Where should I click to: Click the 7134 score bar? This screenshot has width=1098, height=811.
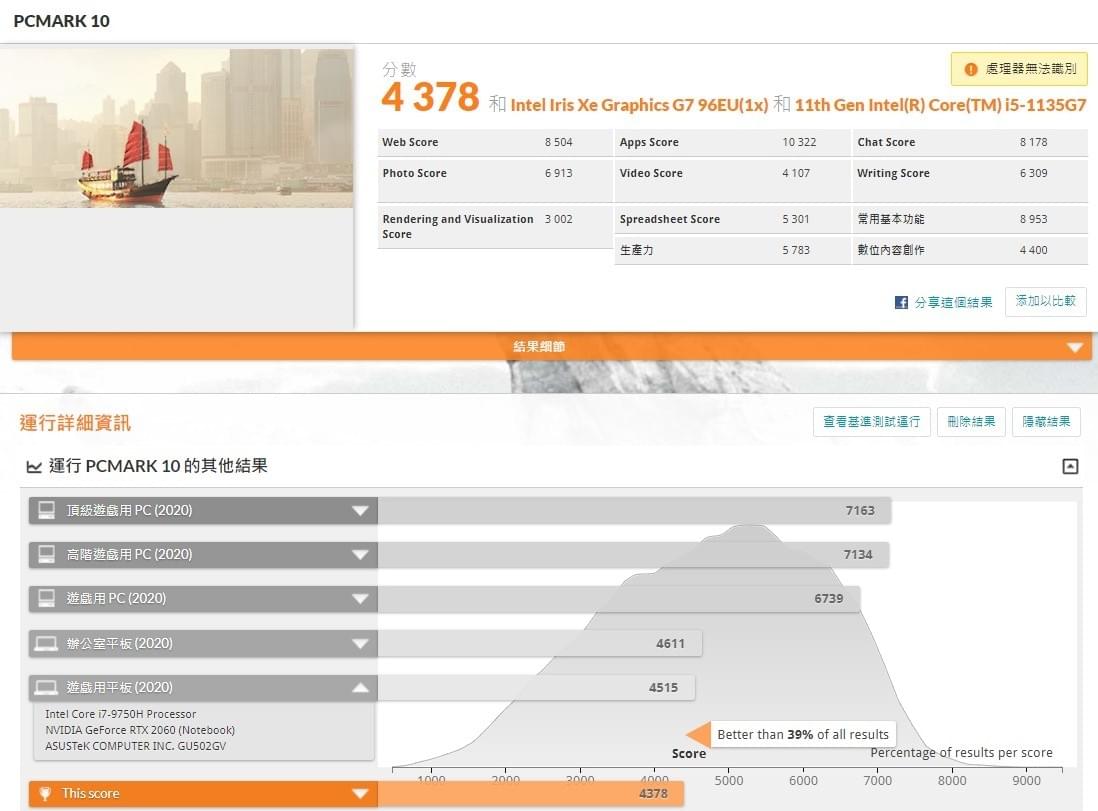pyautogui.click(x=634, y=555)
